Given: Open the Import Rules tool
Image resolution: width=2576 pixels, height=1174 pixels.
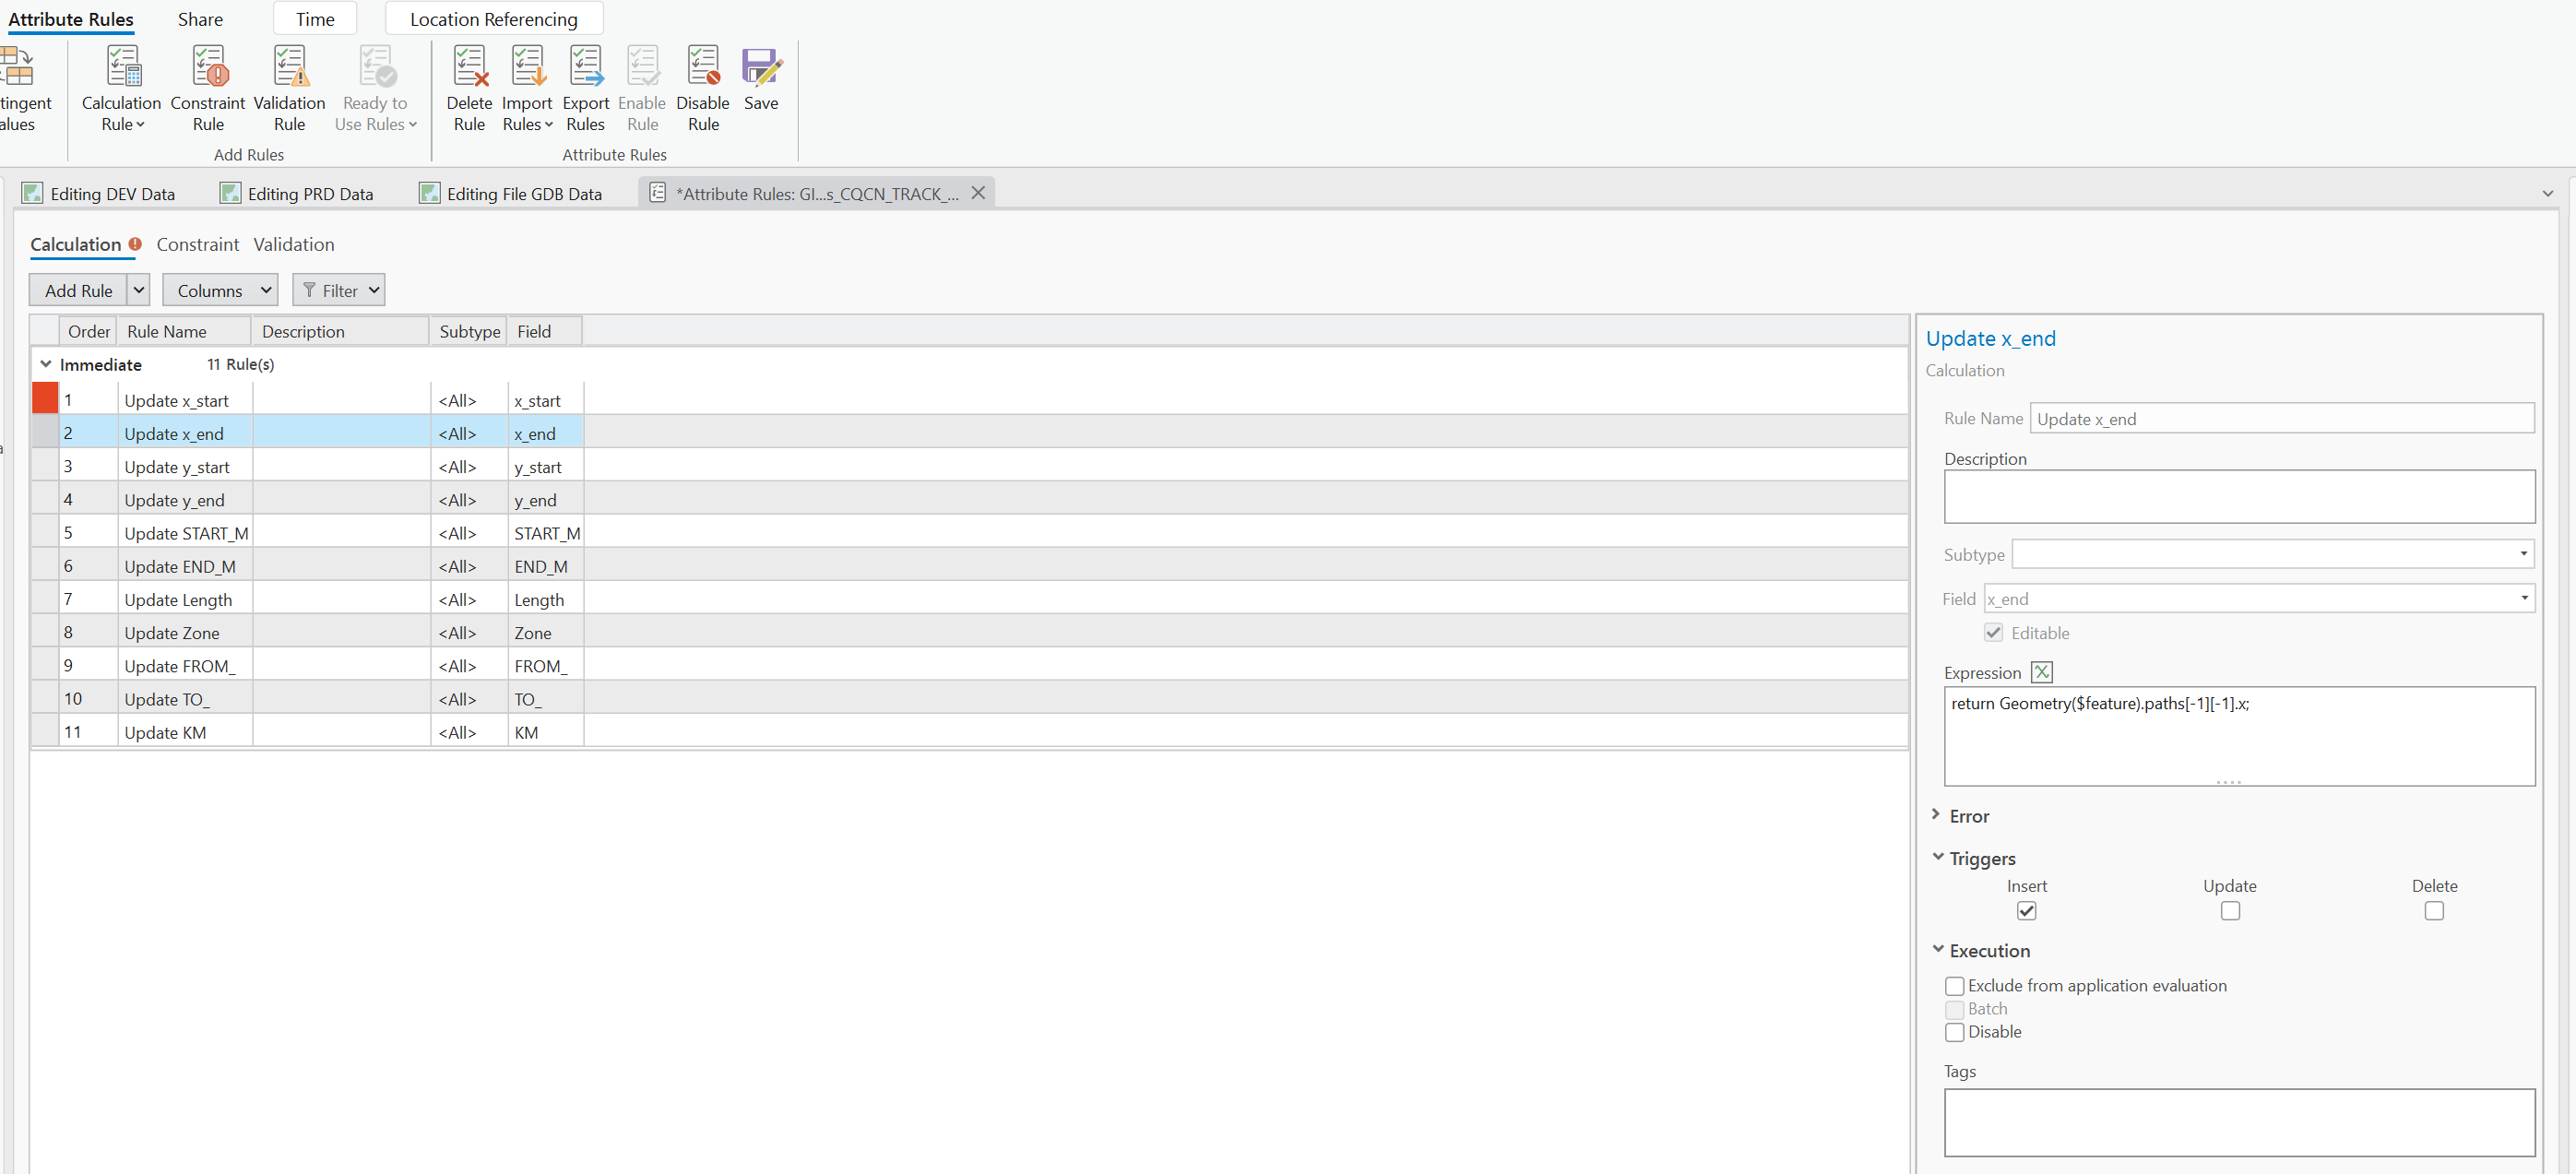Looking at the screenshot, I should 527,67.
